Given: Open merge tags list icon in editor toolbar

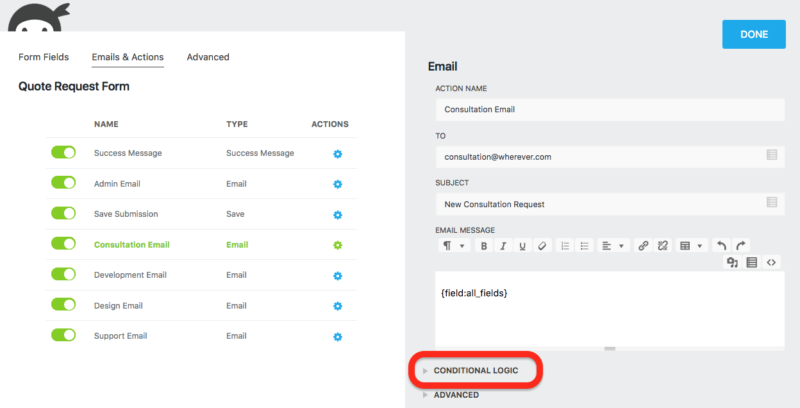Looking at the screenshot, I should [x=752, y=262].
